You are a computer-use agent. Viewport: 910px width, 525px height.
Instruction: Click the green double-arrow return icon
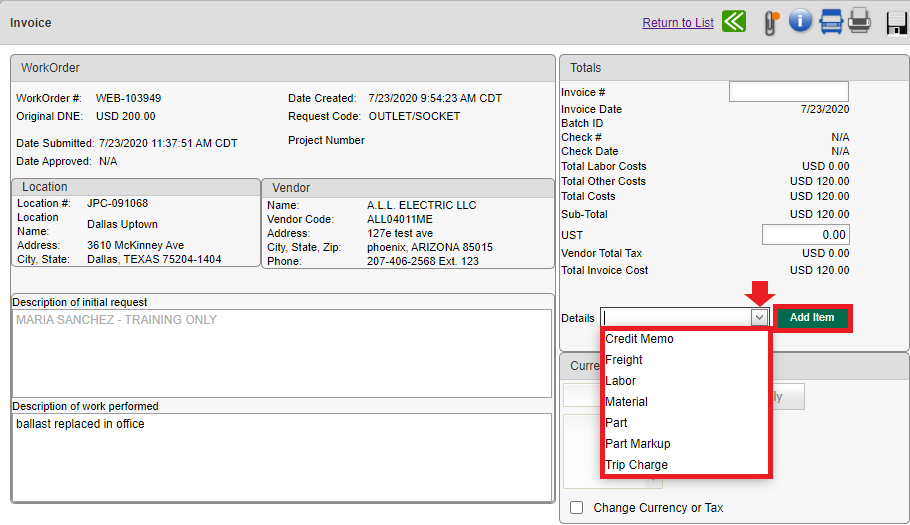[734, 22]
